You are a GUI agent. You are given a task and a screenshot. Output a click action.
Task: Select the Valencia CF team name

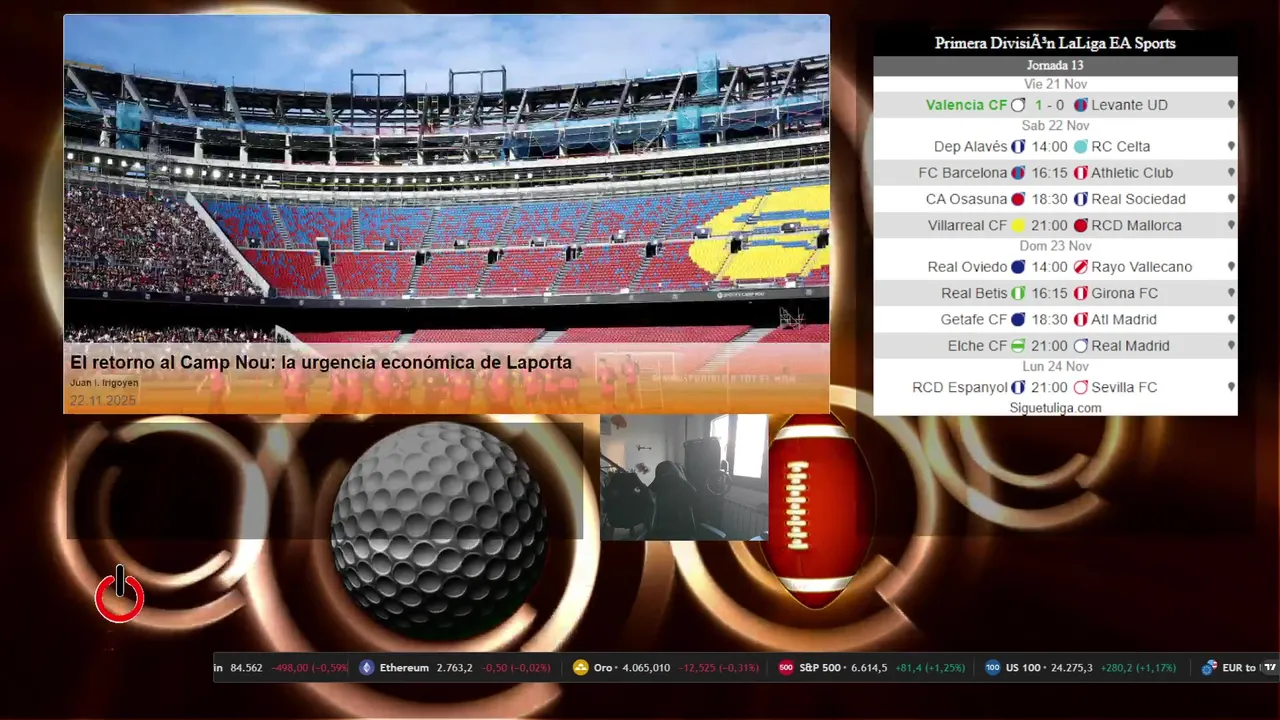pyautogui.click(x=966, y=105)
